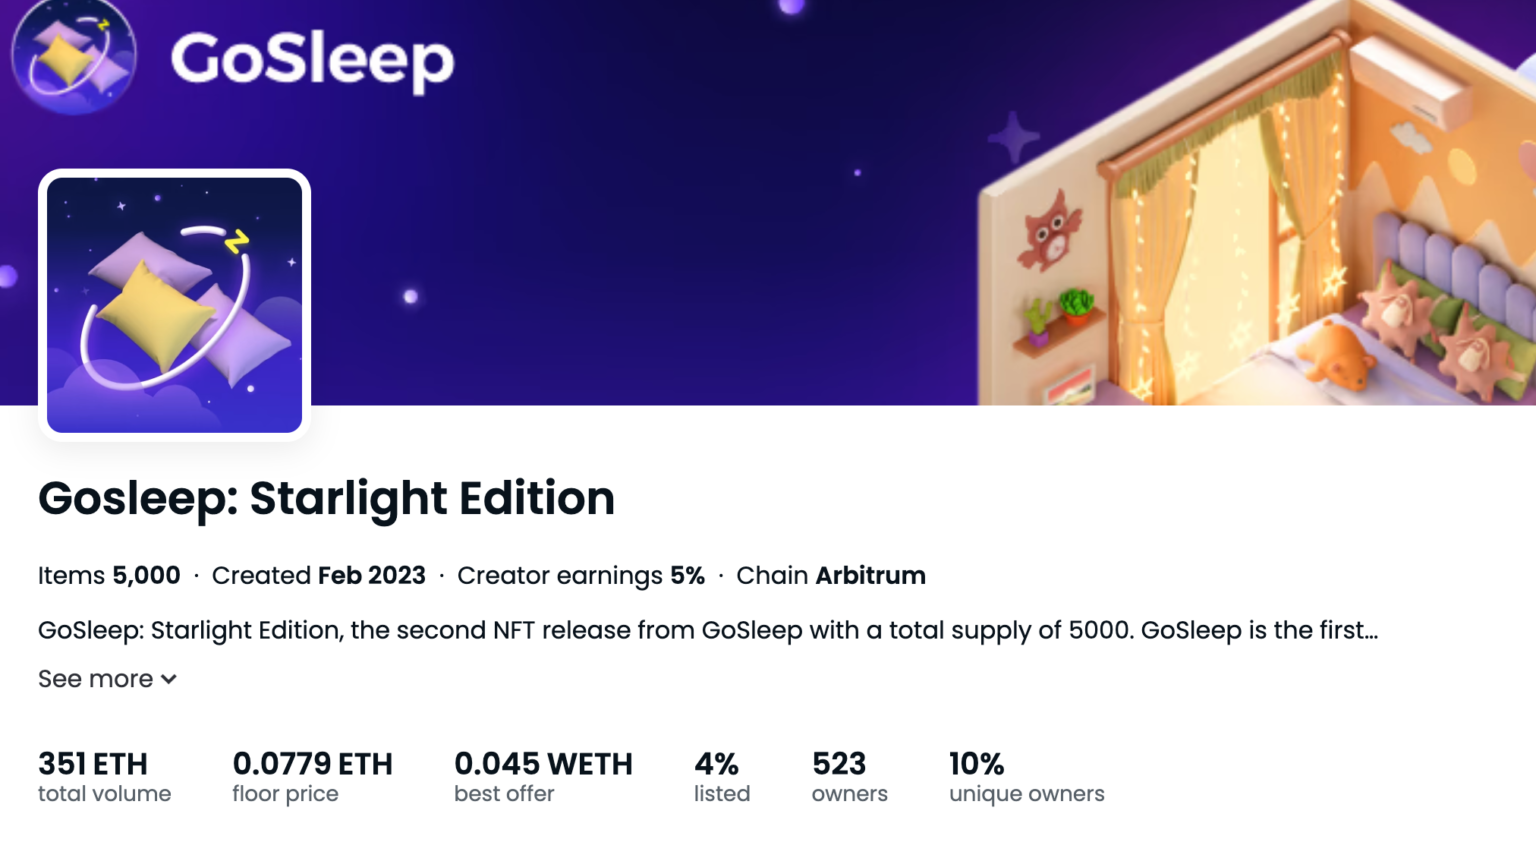This screenshot has width=1536, height=855.
Task: Open the See more disclosure control
Action: (107, 679)
